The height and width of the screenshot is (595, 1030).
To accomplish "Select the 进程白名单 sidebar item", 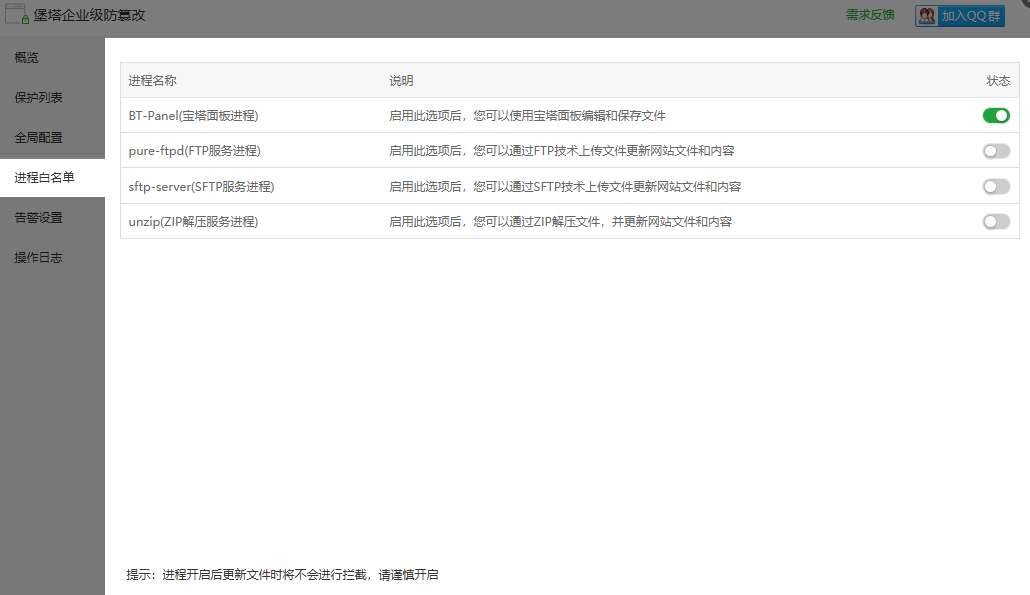I will [42, 177].
